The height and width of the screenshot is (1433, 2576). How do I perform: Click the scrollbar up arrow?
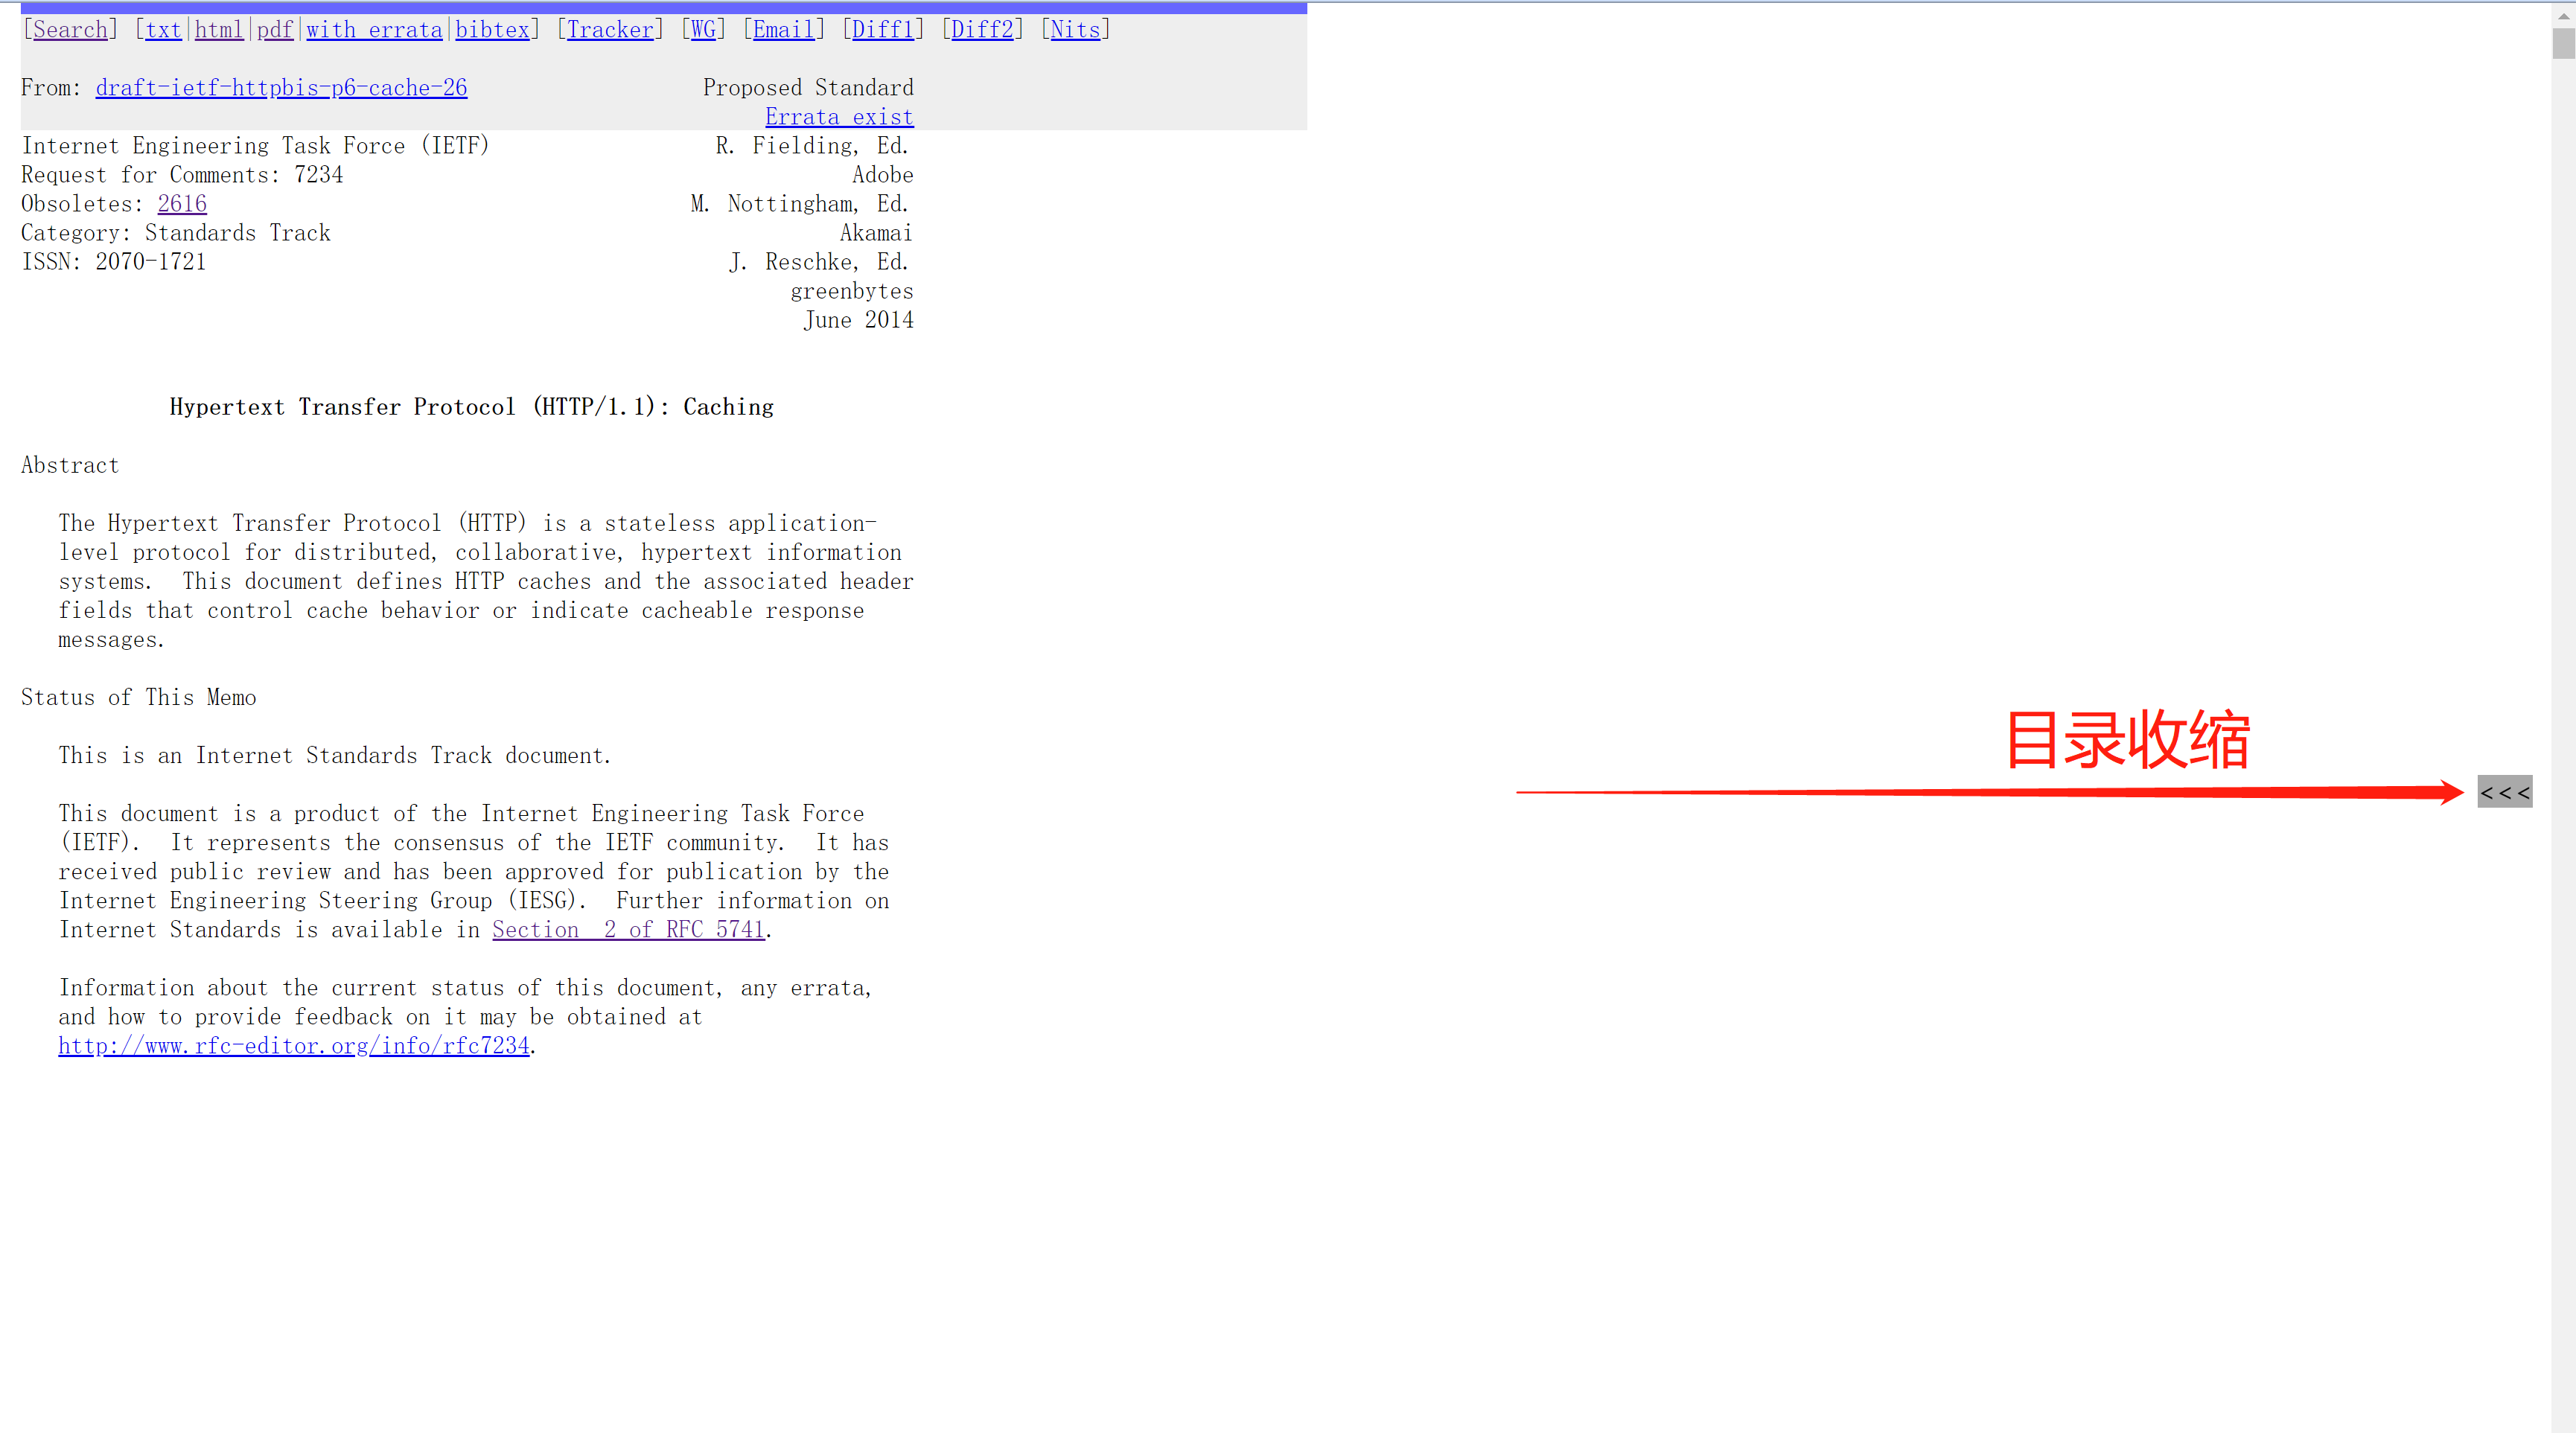coord(2563,14)
